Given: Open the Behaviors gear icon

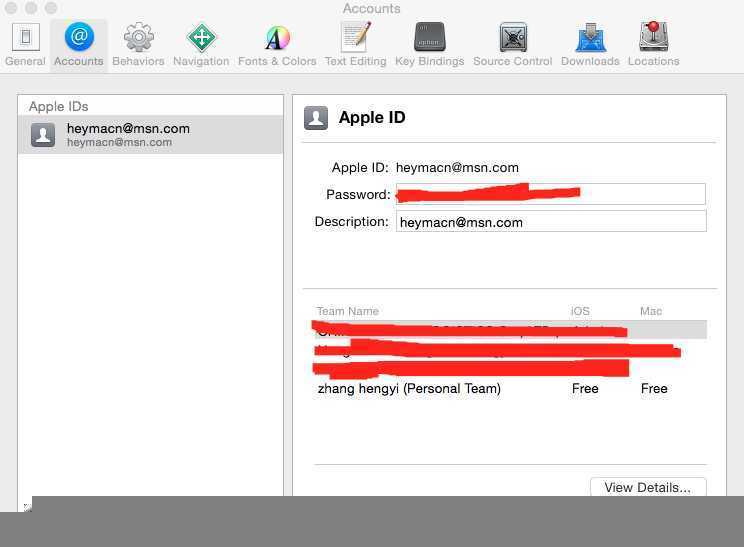Looking at the screenshot, I should pos(139,37).
